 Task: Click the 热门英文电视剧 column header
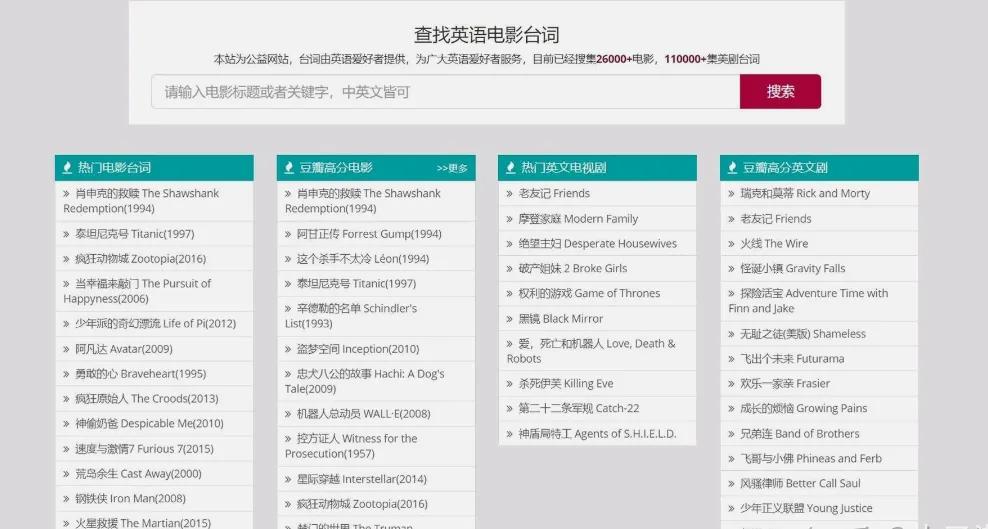point(597,168)
